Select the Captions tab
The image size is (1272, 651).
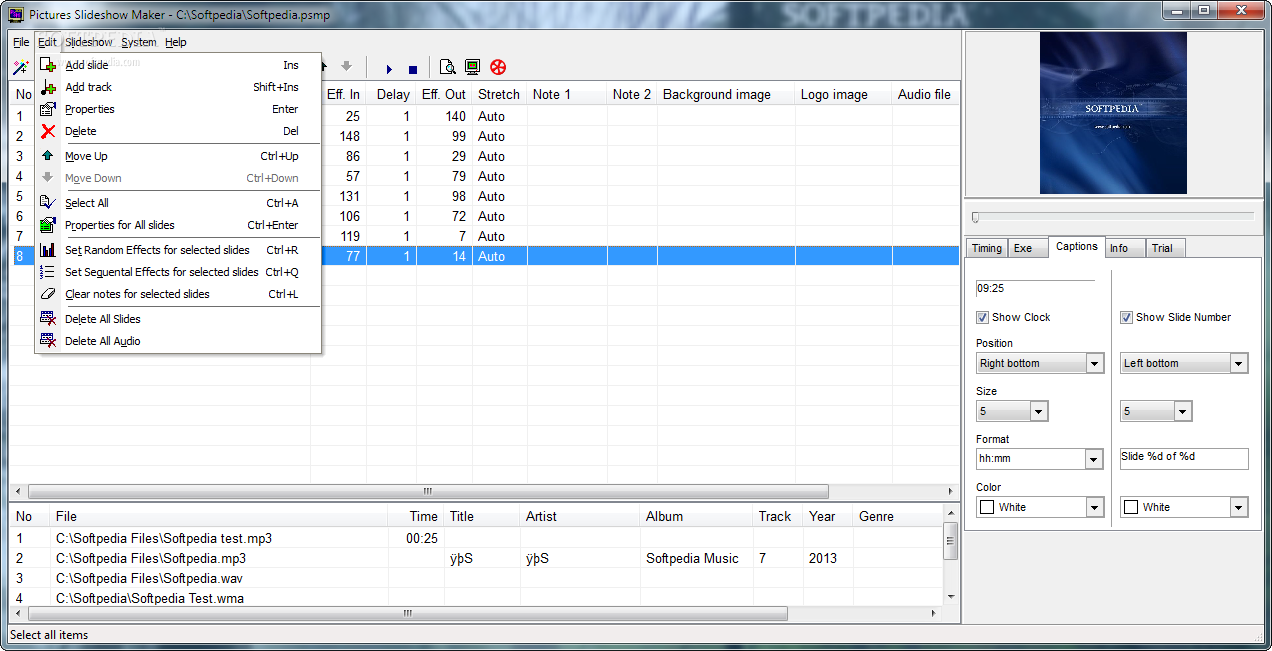(1076, 246)
